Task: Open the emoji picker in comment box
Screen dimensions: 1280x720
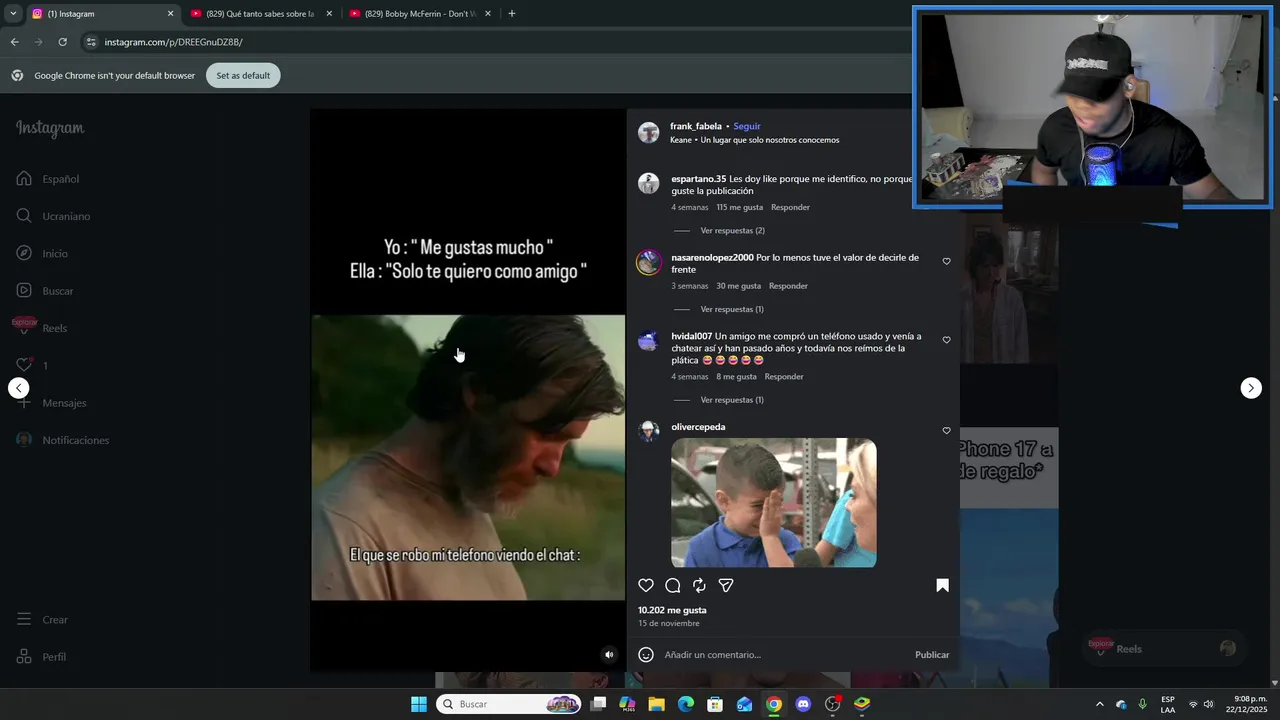Action: click(646, 655)
